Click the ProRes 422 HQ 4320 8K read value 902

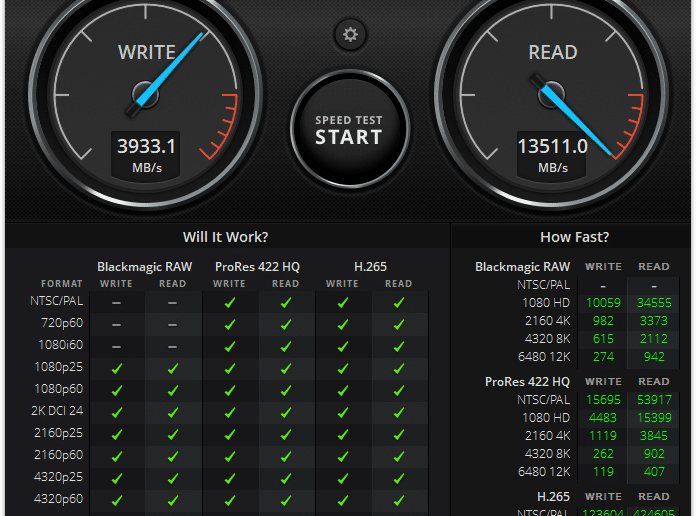pyautogui.click(x=654, y=454)
